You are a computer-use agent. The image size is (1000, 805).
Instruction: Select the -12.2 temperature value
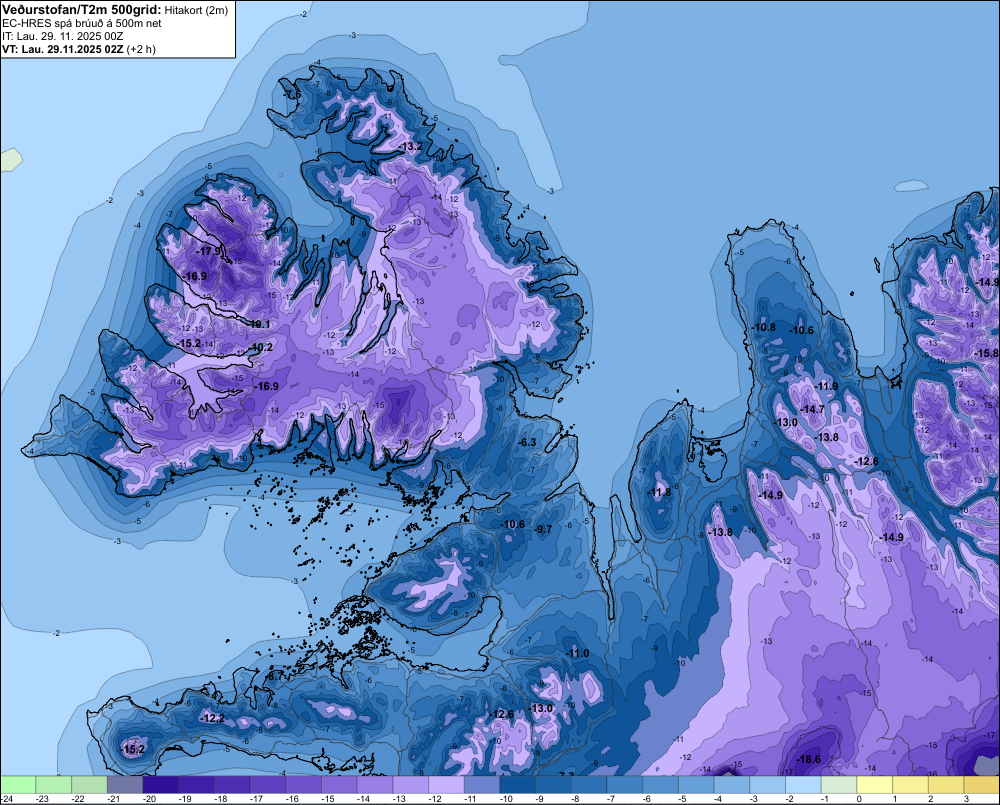[212, 718]
